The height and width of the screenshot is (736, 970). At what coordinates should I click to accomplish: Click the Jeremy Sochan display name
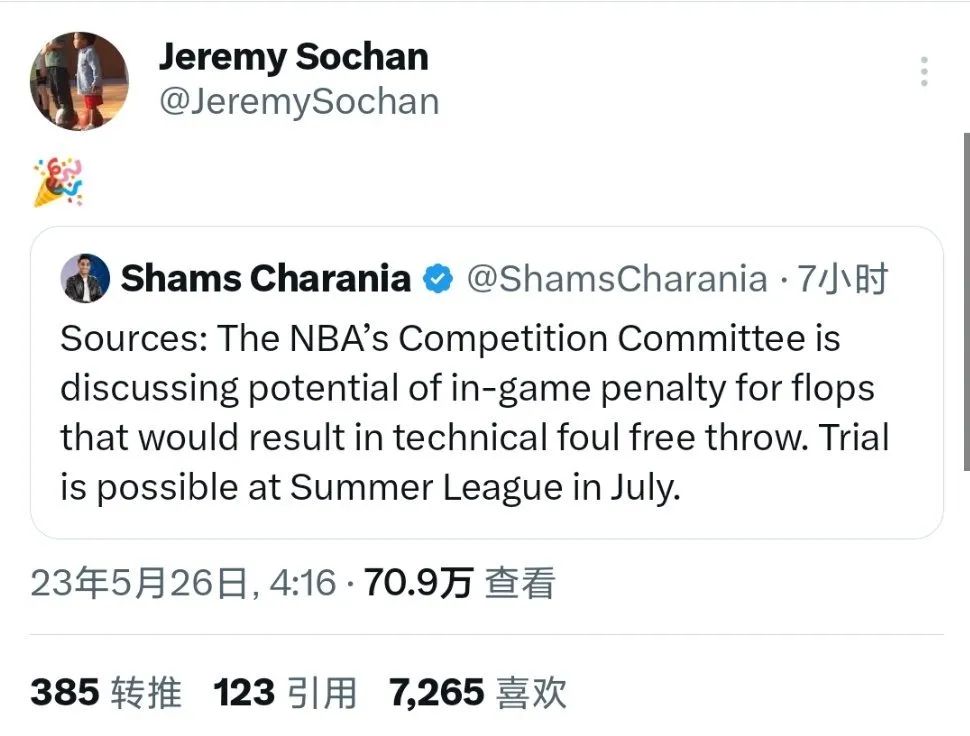point(293,57)
